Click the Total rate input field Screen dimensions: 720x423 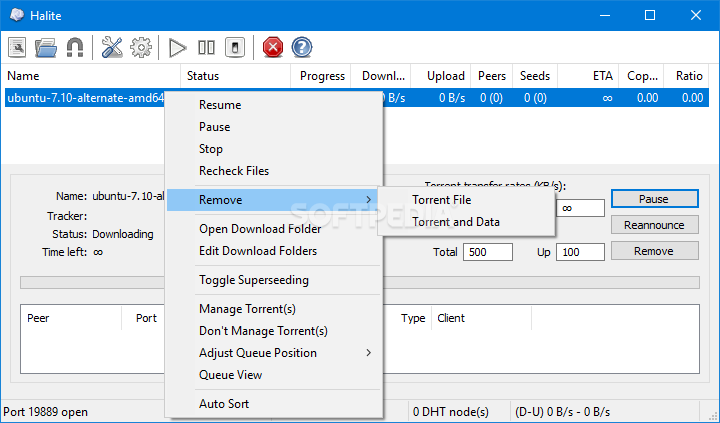click(488, 252)
